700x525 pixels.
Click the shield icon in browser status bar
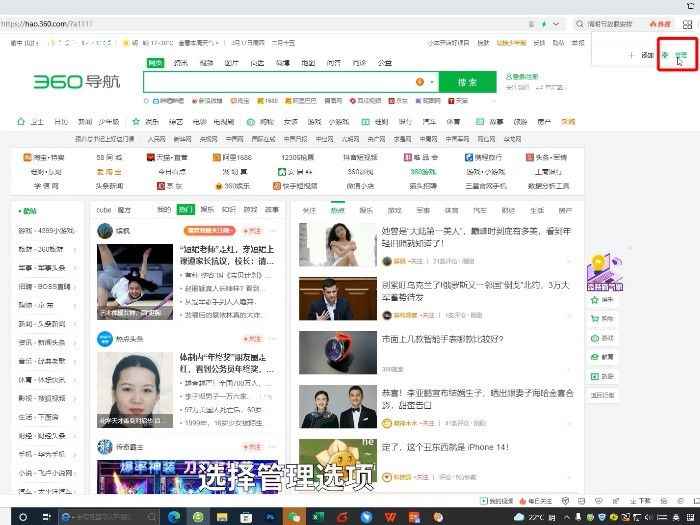(x=565, y=501)
